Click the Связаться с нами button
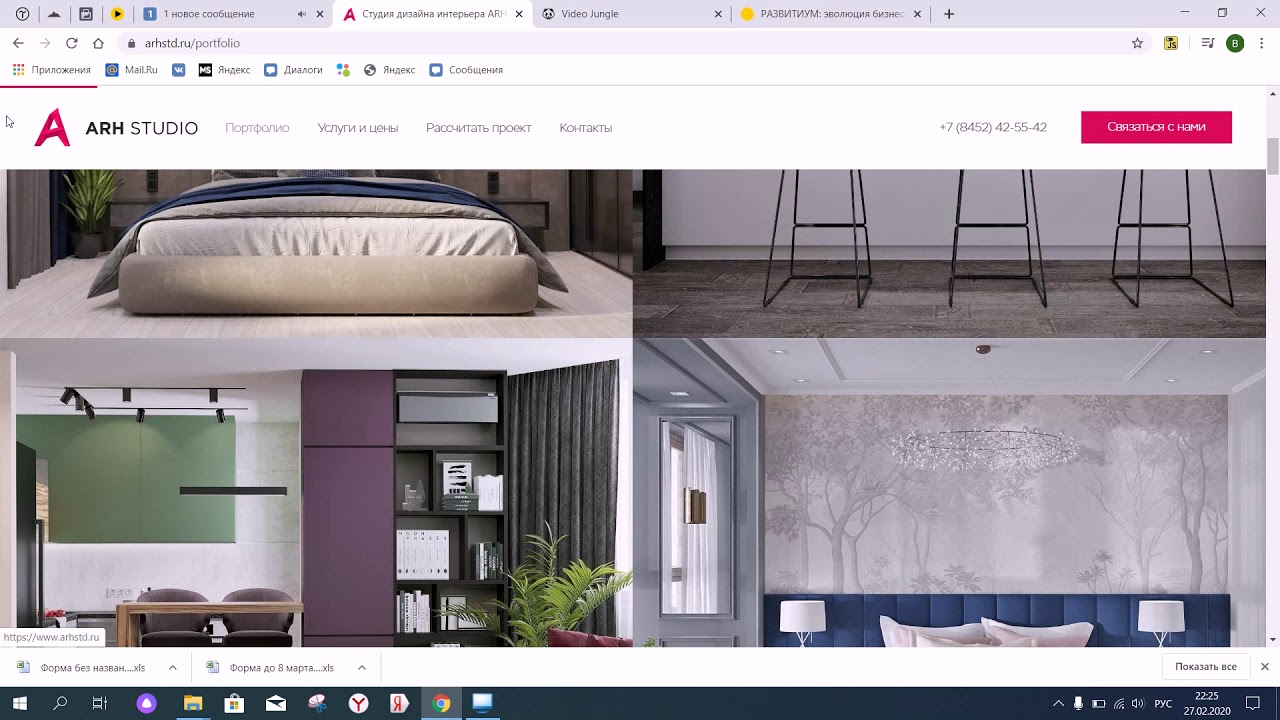 pos(1156,127)
